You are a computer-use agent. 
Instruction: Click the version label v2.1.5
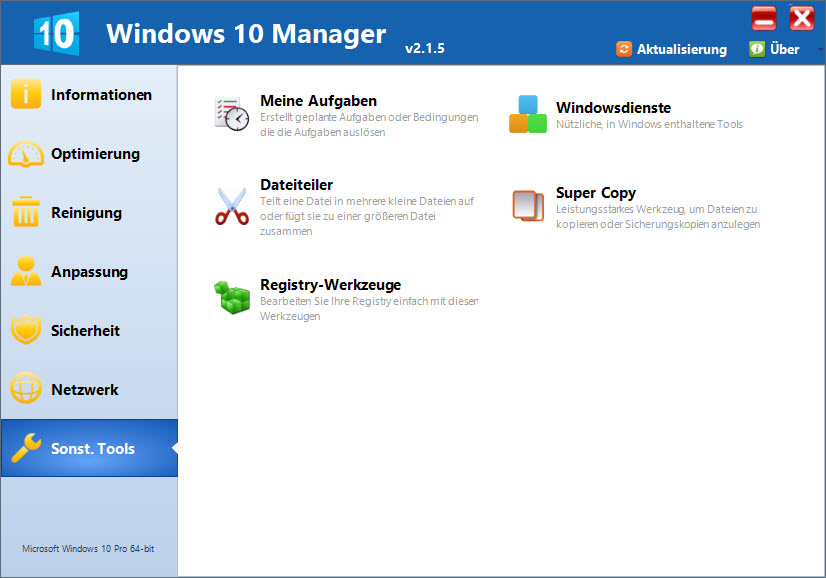[x=425, y=48]
